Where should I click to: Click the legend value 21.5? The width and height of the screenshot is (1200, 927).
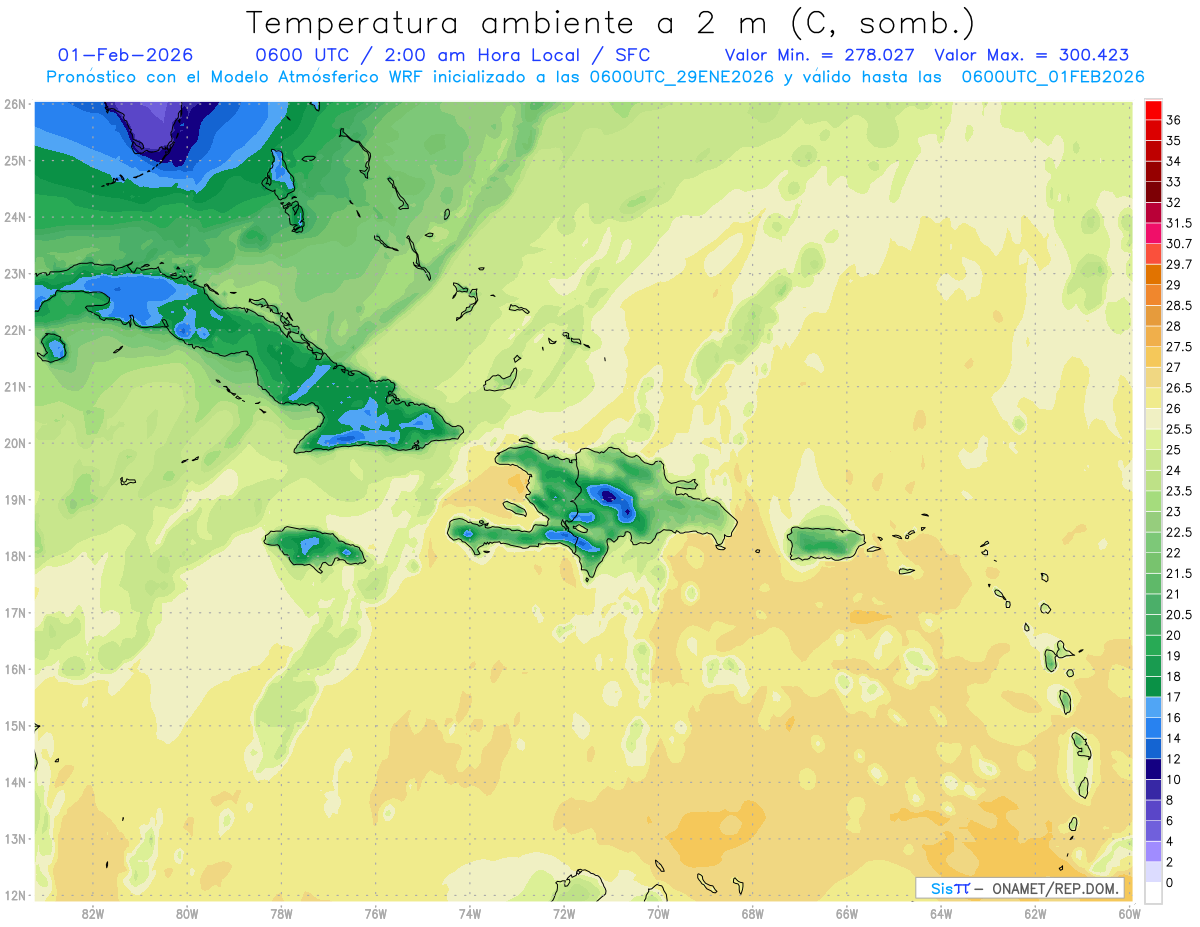(1178, 573)
